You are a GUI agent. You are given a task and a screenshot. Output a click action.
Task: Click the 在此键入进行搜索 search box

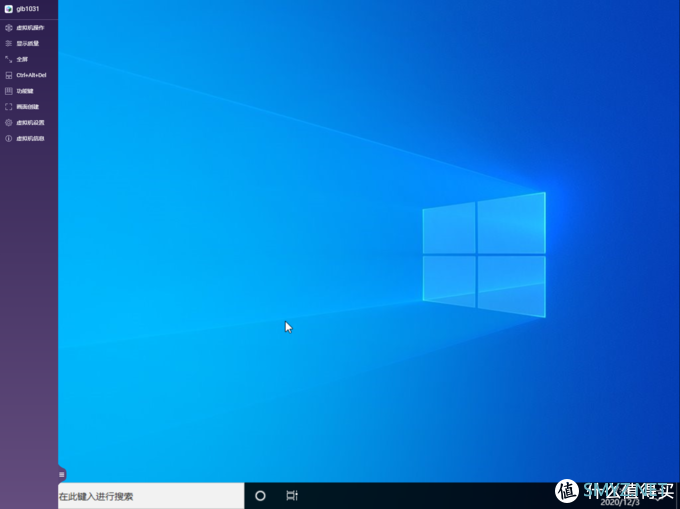coord(151,496)
